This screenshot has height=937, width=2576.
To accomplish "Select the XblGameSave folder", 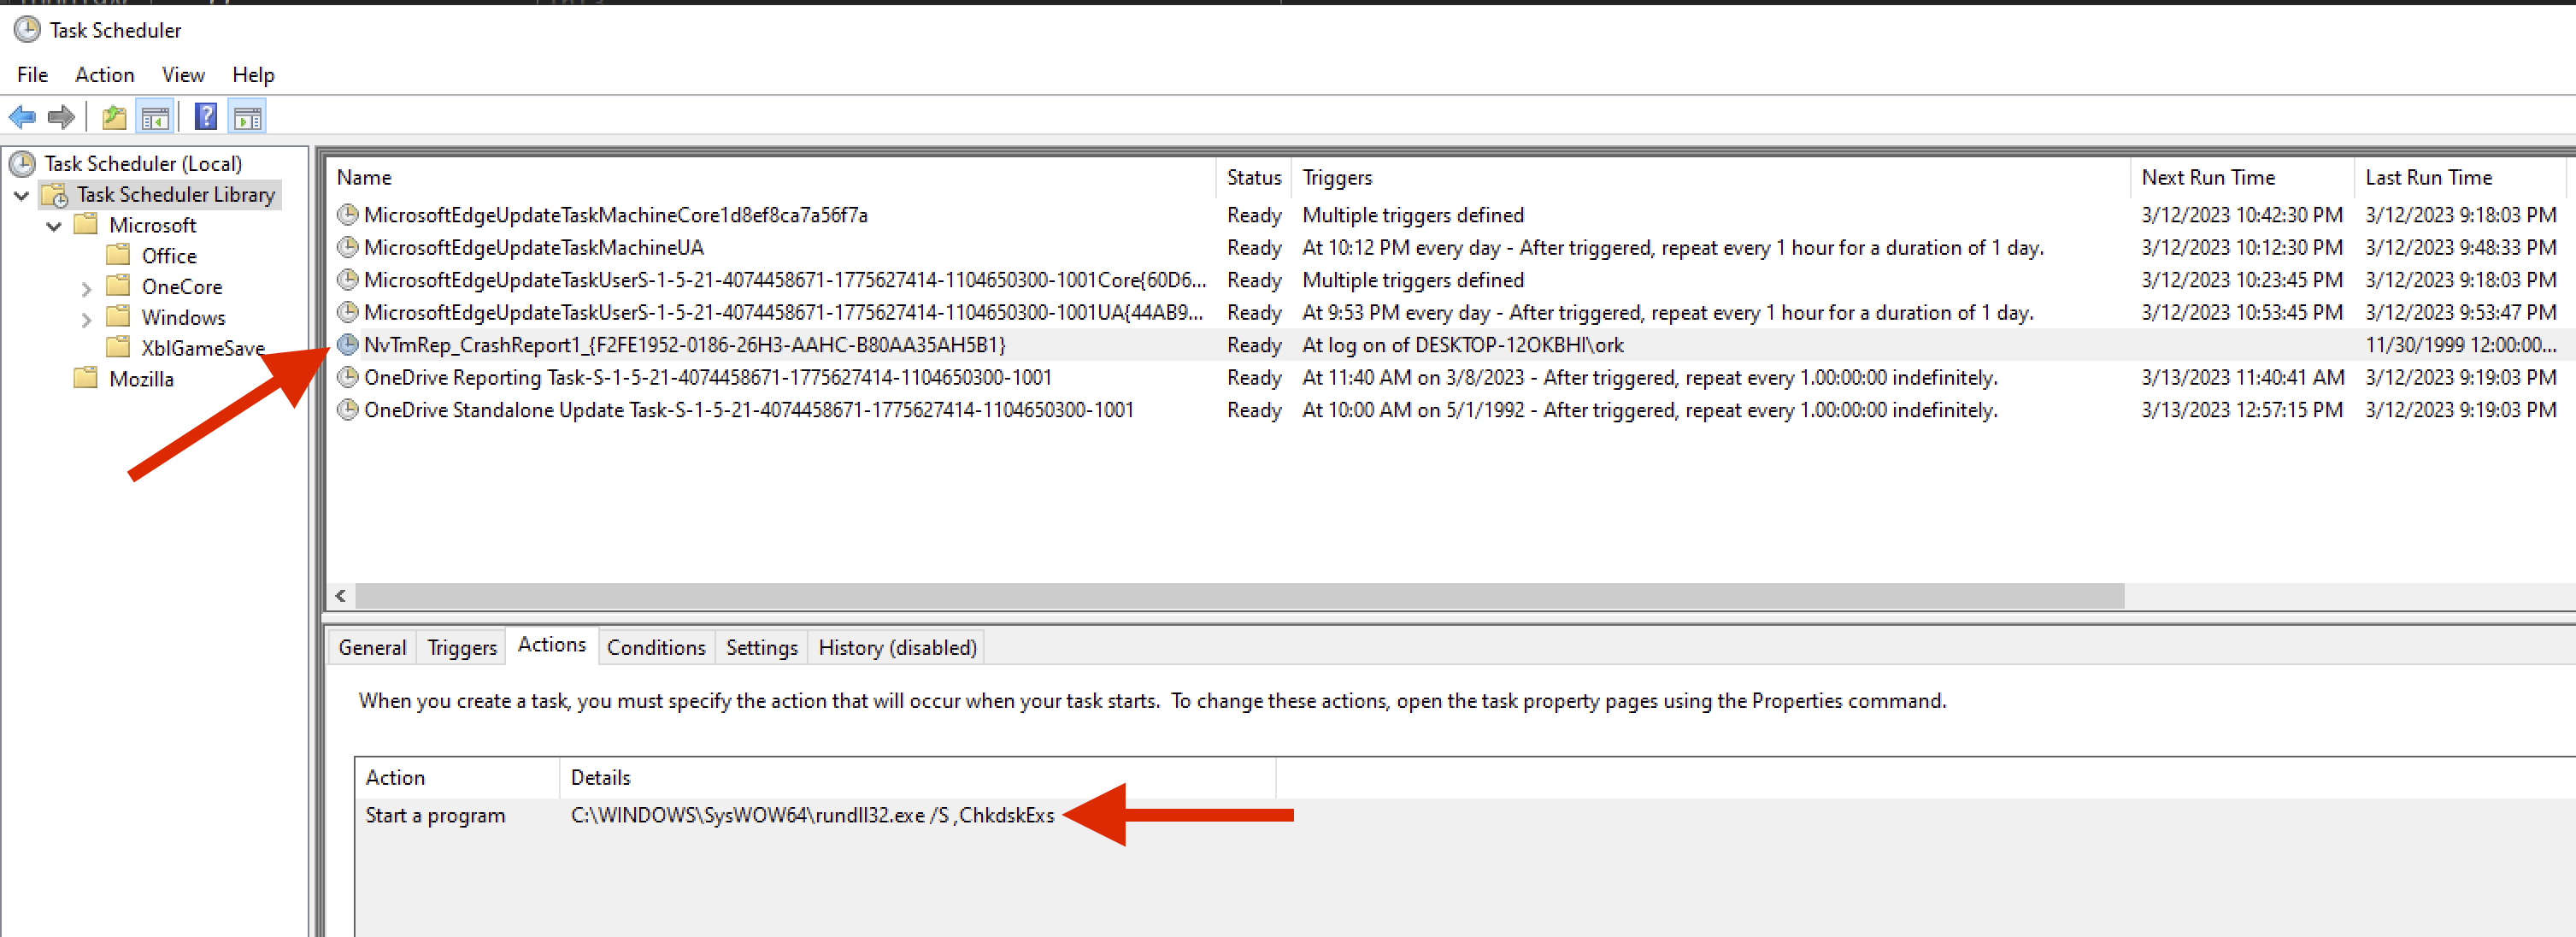I will pos(202,348).
